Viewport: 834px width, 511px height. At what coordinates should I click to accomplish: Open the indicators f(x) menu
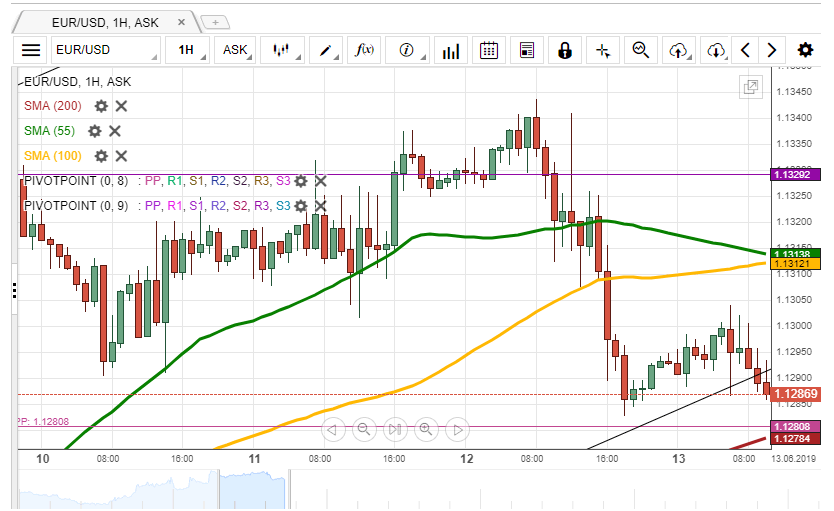(366, 50)
